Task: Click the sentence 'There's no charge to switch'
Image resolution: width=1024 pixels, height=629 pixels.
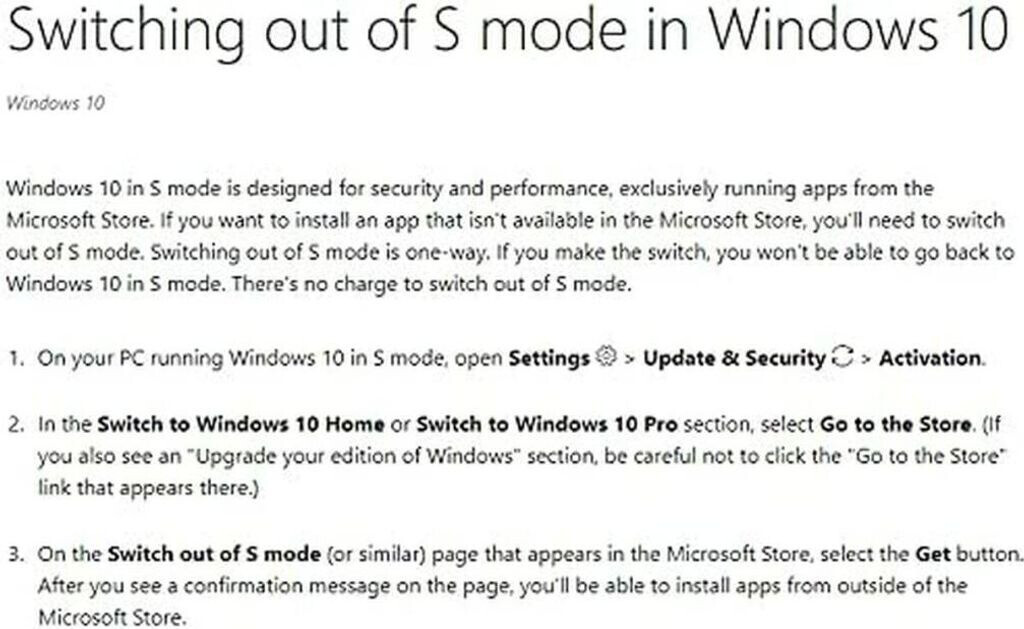Action: click(x=443, y=283)
